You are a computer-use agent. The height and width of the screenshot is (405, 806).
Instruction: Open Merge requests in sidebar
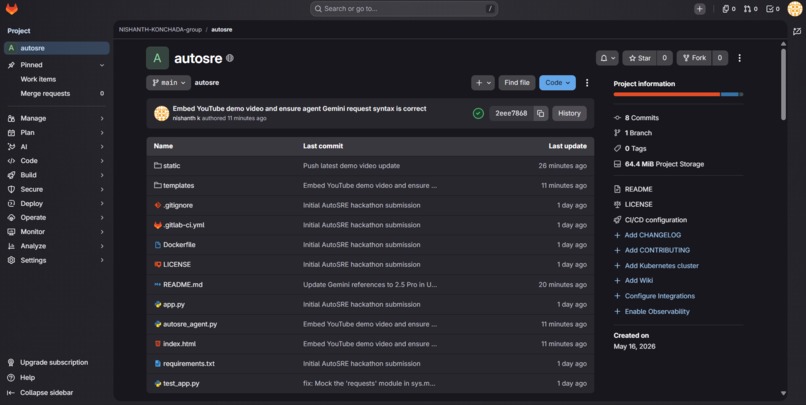[57, 94]
